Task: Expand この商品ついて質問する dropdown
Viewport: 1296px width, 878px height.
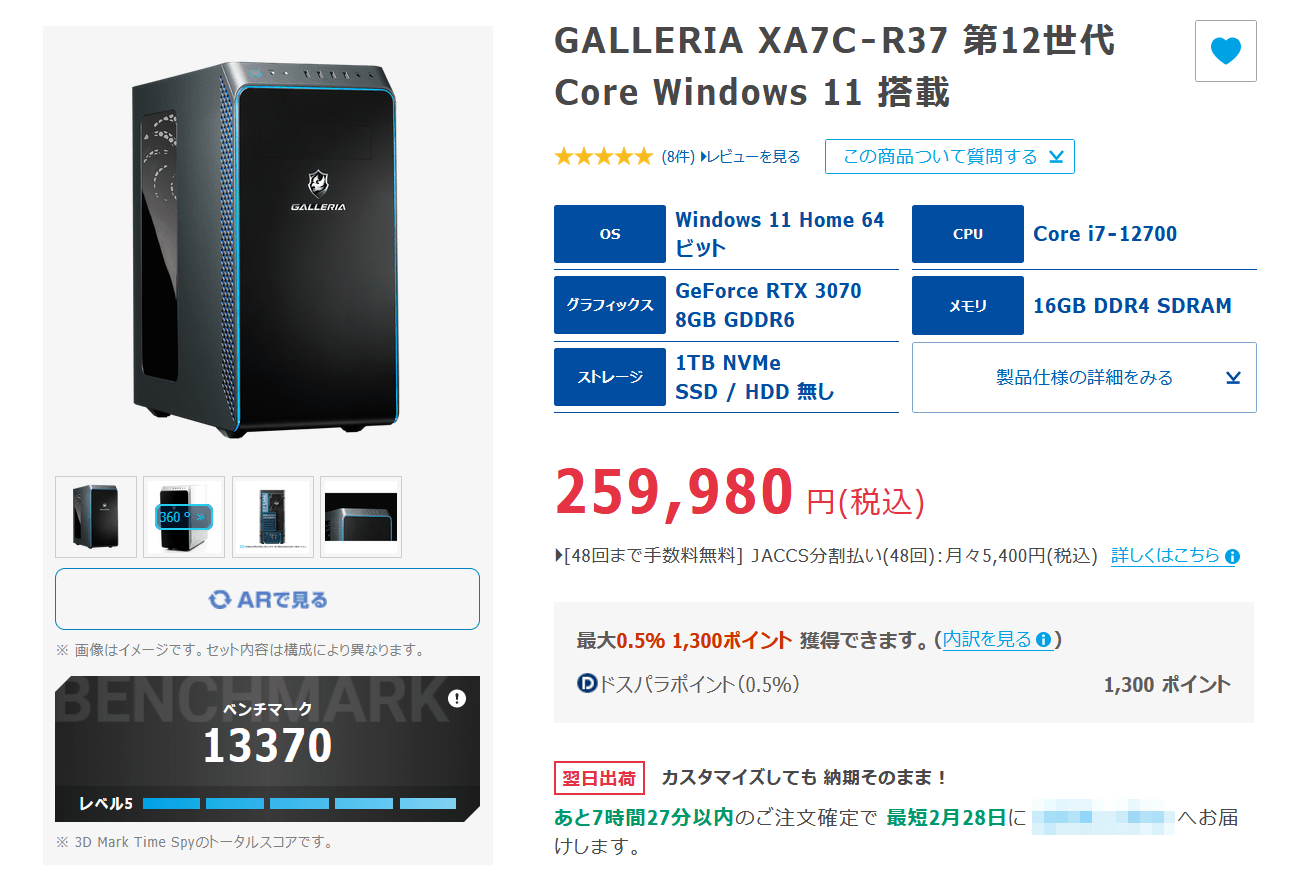Action: (x=950, y=157)
